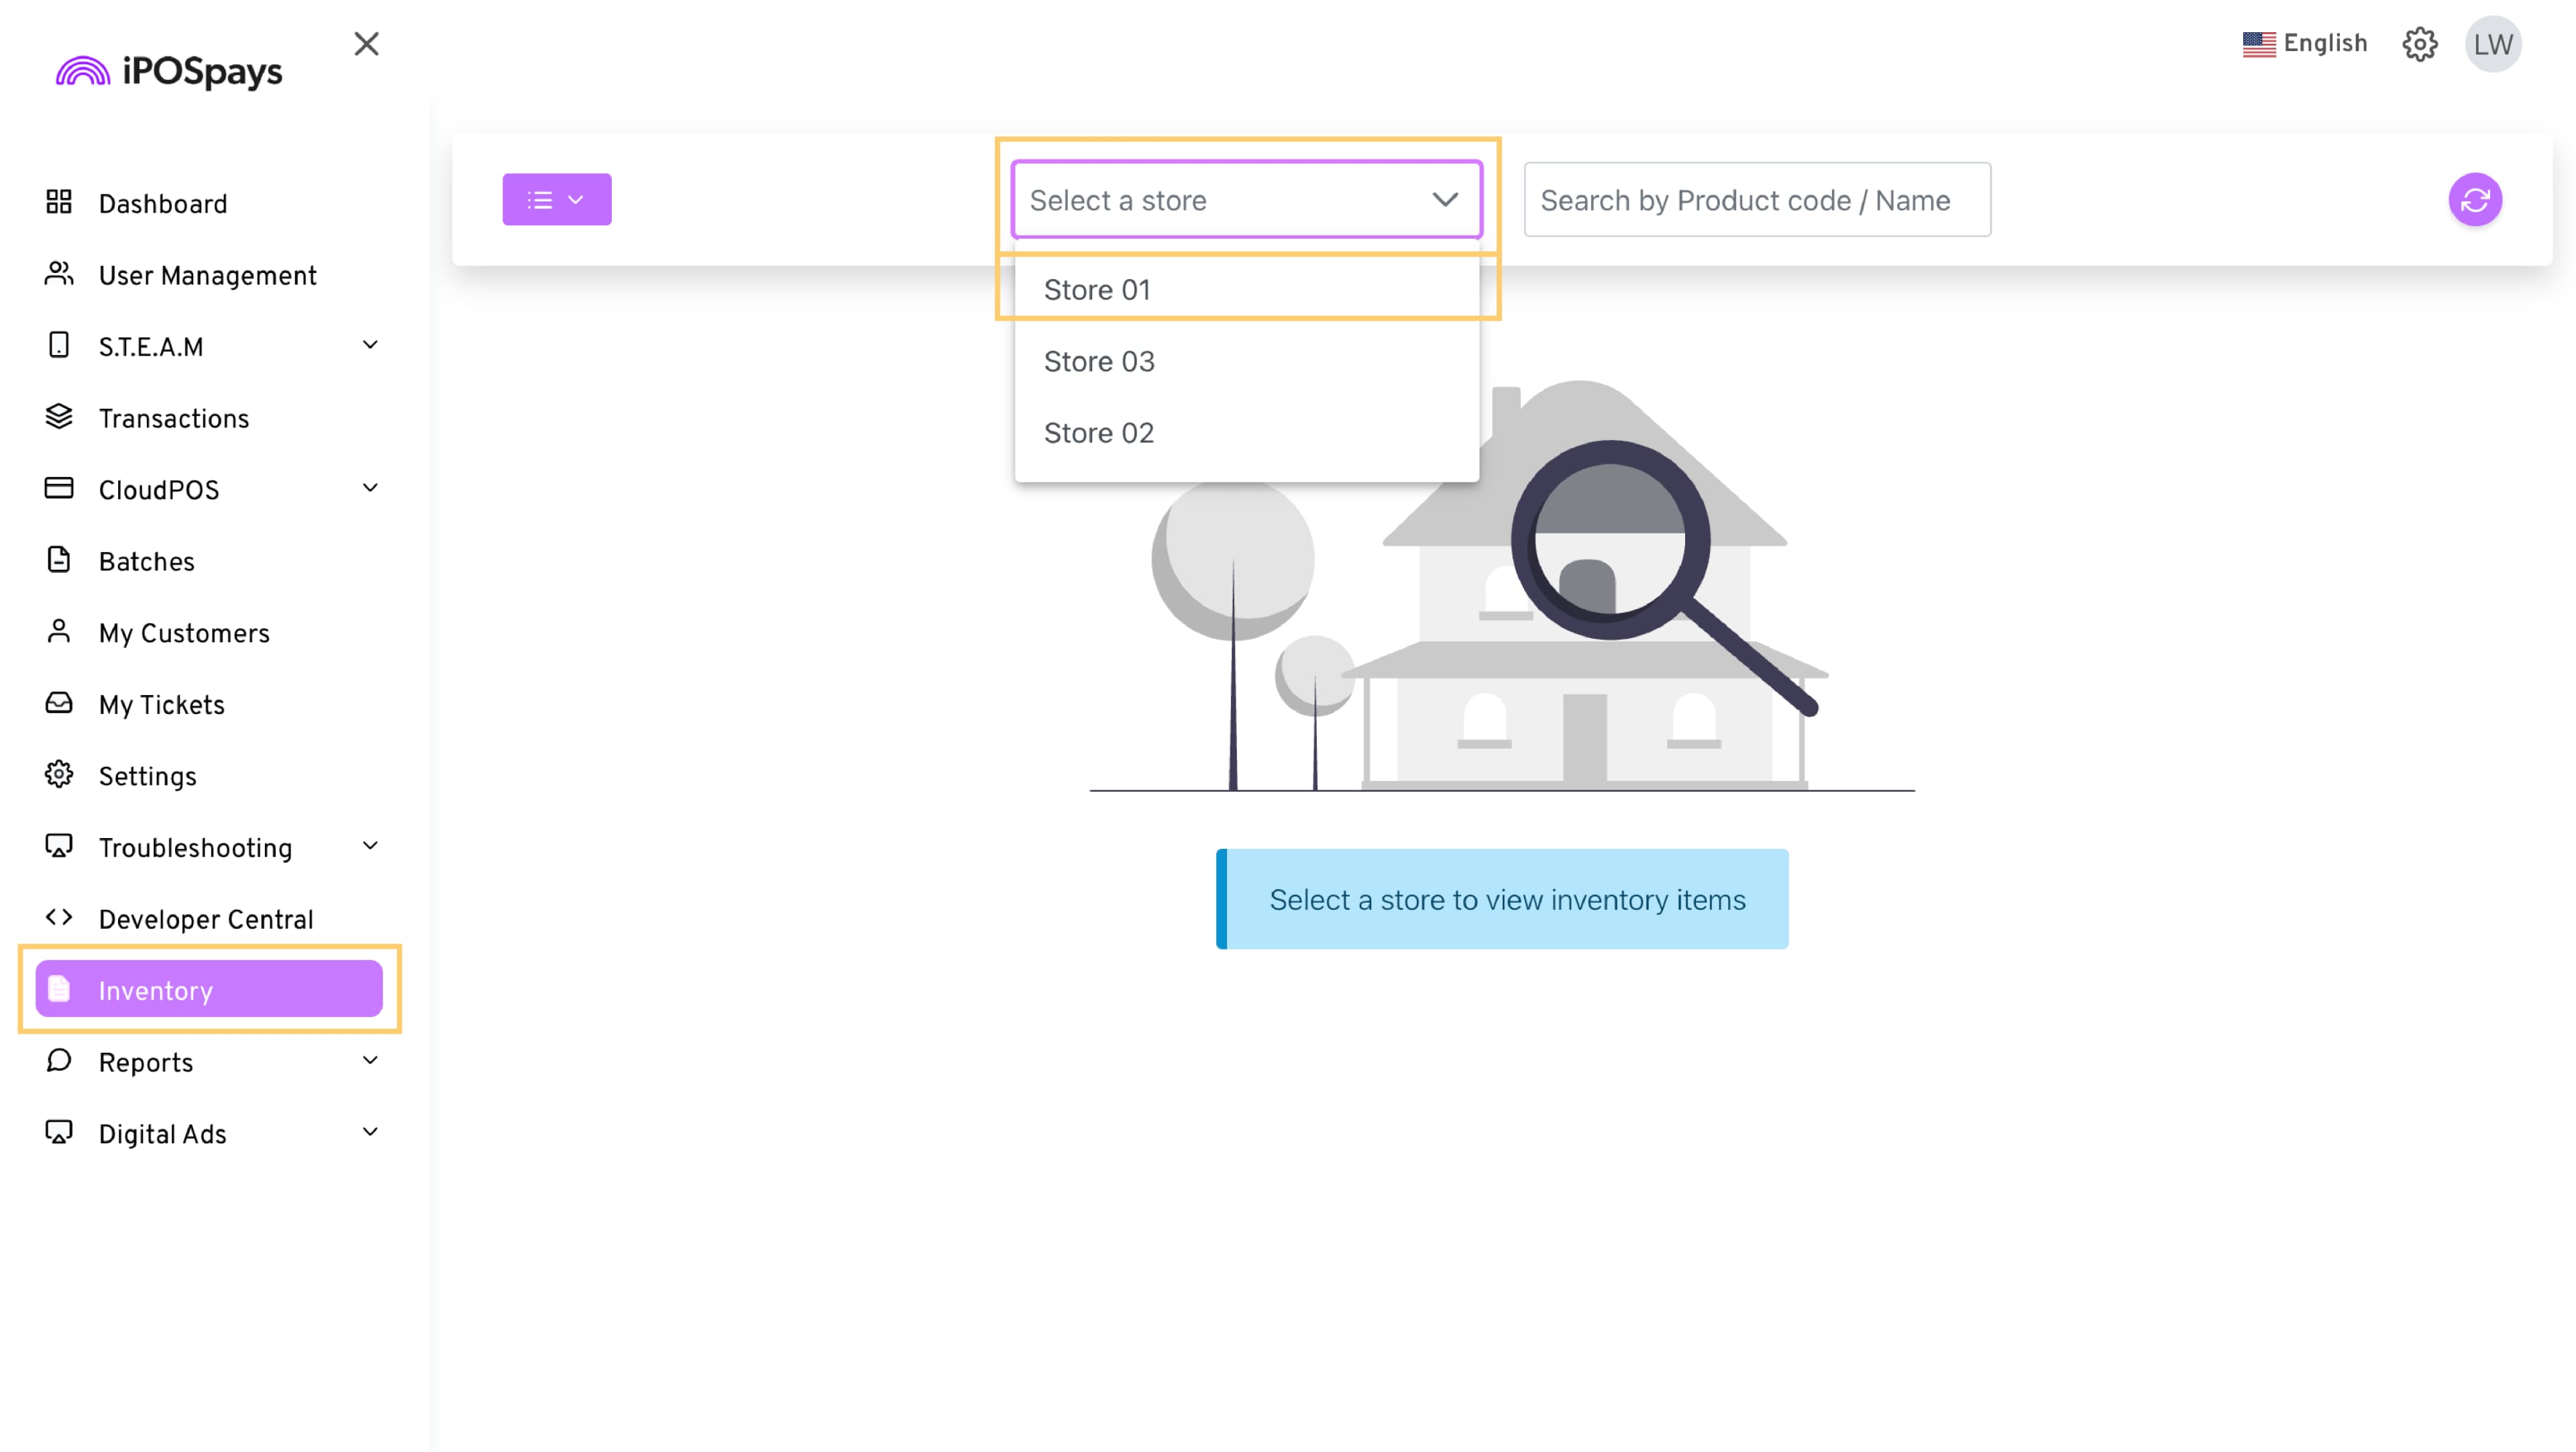
Task: Open the purple list view dropdown button
Action: point(556,200)
